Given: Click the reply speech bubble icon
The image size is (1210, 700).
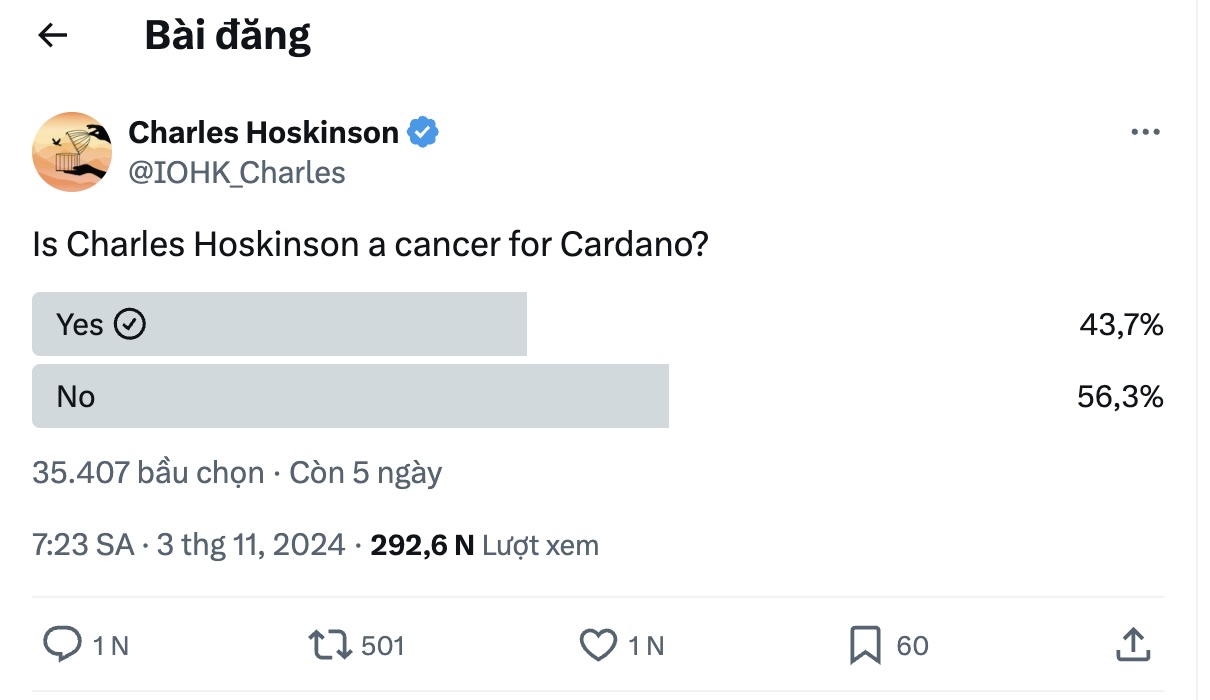Looking at the screenshot, I should click(x=62, y=645).
